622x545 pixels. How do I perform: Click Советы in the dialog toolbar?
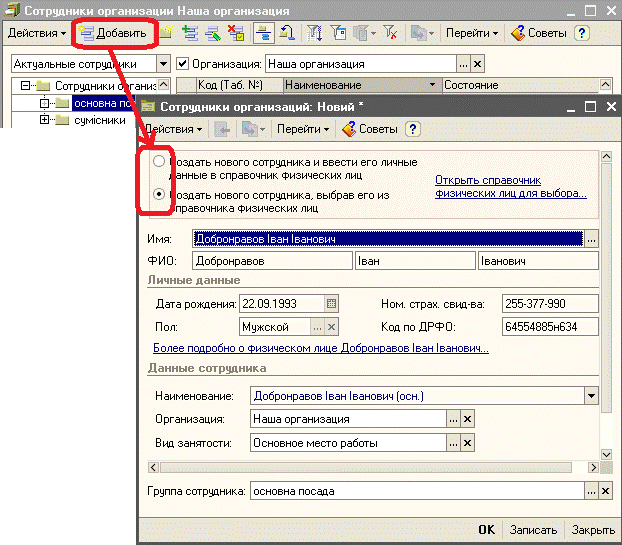pos(370,129)
